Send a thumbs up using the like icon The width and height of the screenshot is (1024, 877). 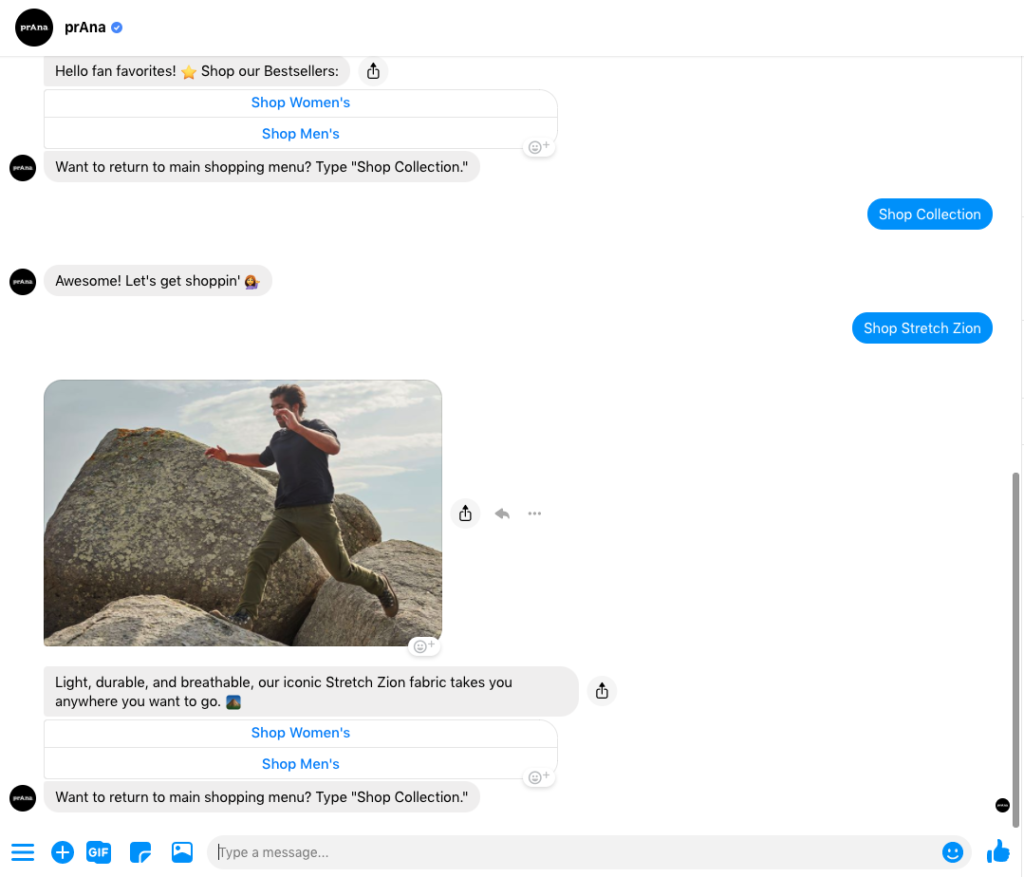(998, 851)
